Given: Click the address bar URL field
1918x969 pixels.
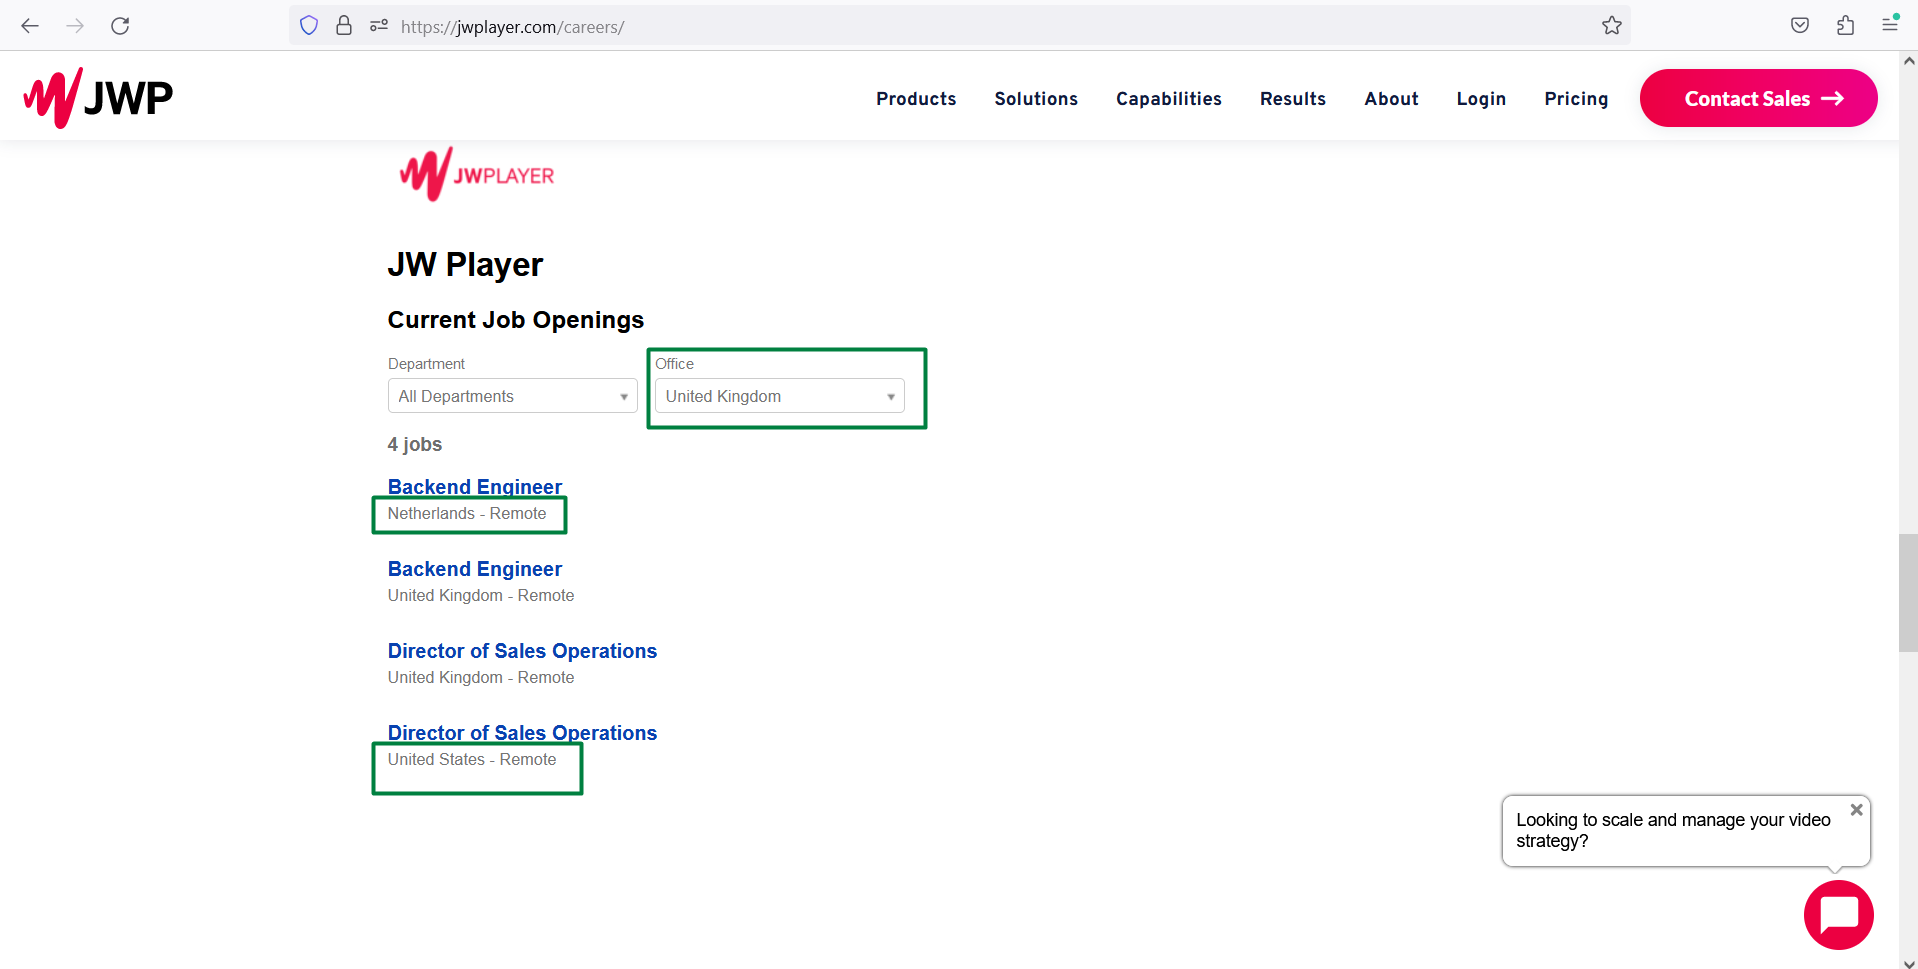Looking at the screenshot, I should pyautogui.click(x=960, y=27).
